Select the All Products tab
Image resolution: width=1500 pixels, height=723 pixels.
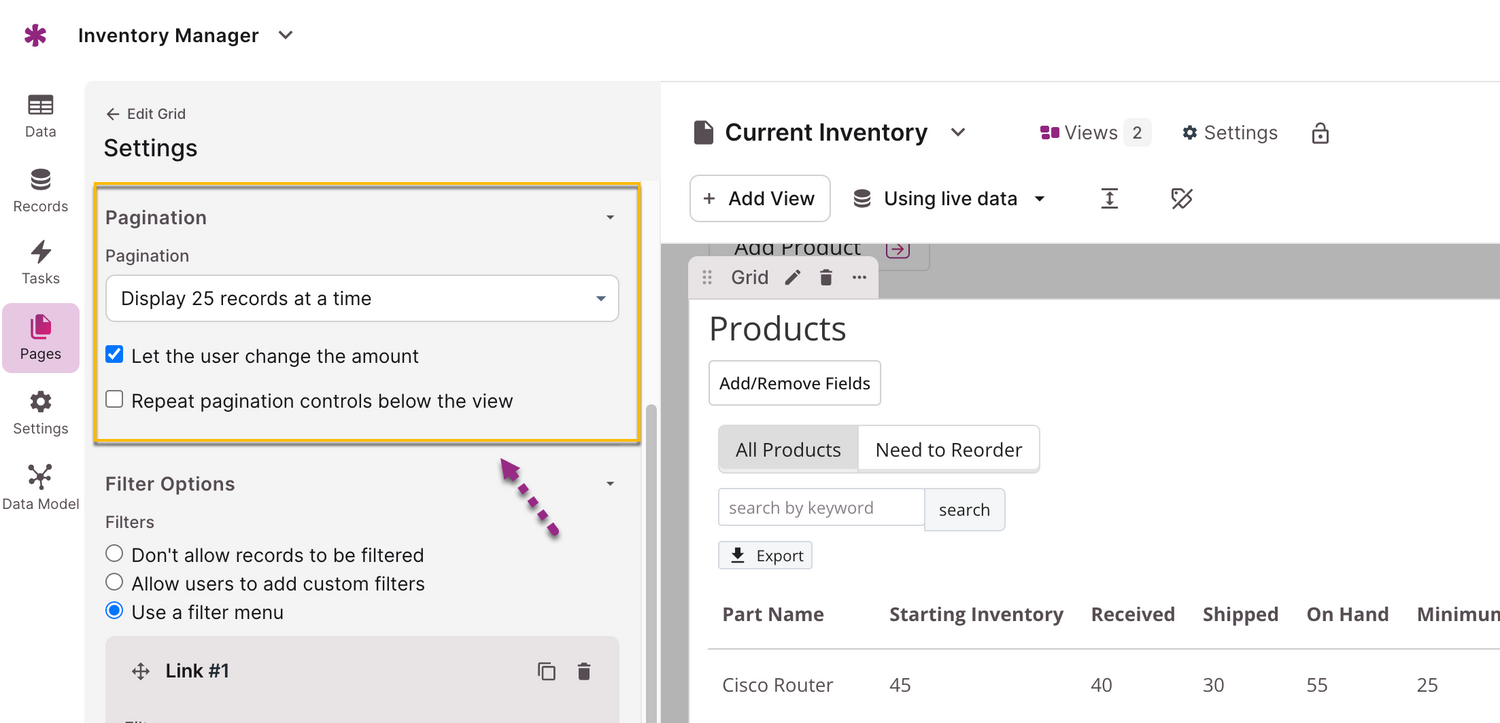(788, 450)
